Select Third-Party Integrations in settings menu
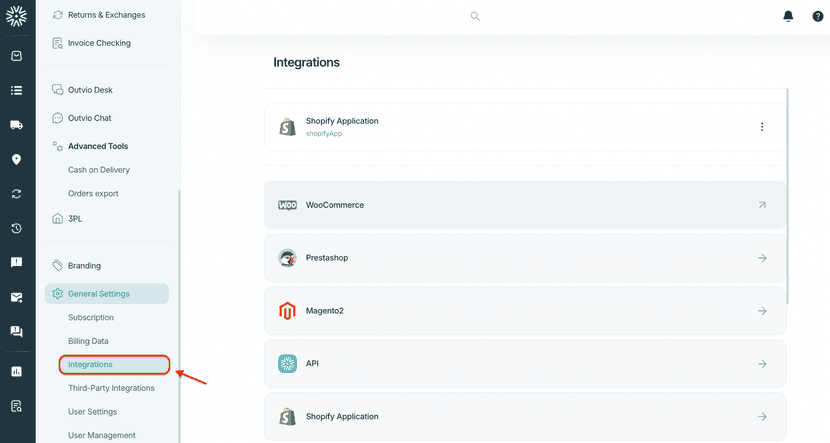The image size is (830, 443). coord(111,388)
